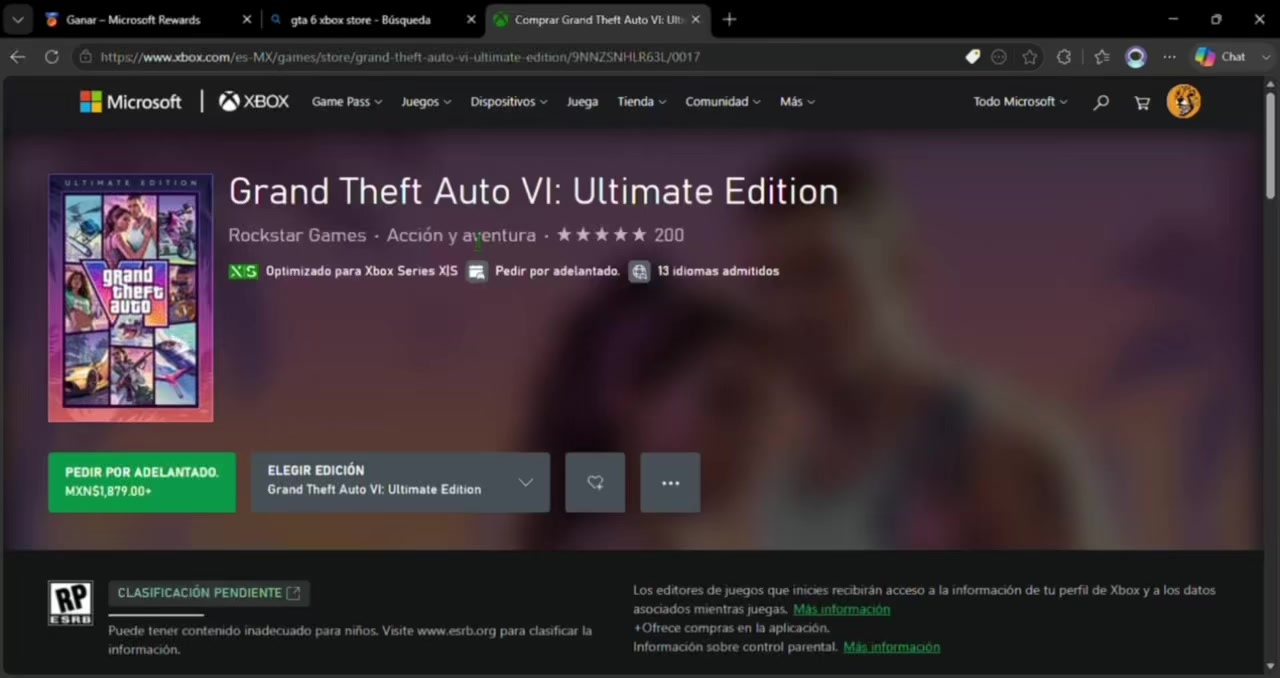The image size is (1280, 678).
Task: Close the gta 6 xbox store search tab
Action: click(471, 20)
